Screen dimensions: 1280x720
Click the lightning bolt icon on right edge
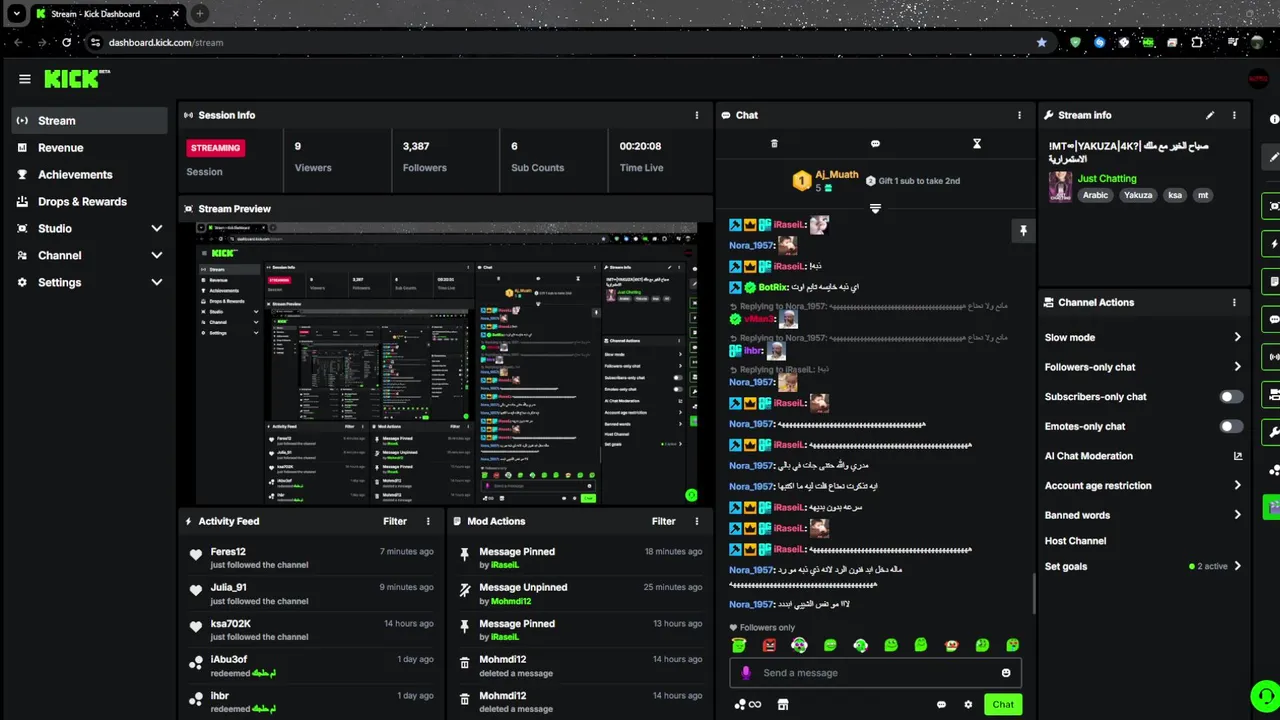tap(1273, 244)
